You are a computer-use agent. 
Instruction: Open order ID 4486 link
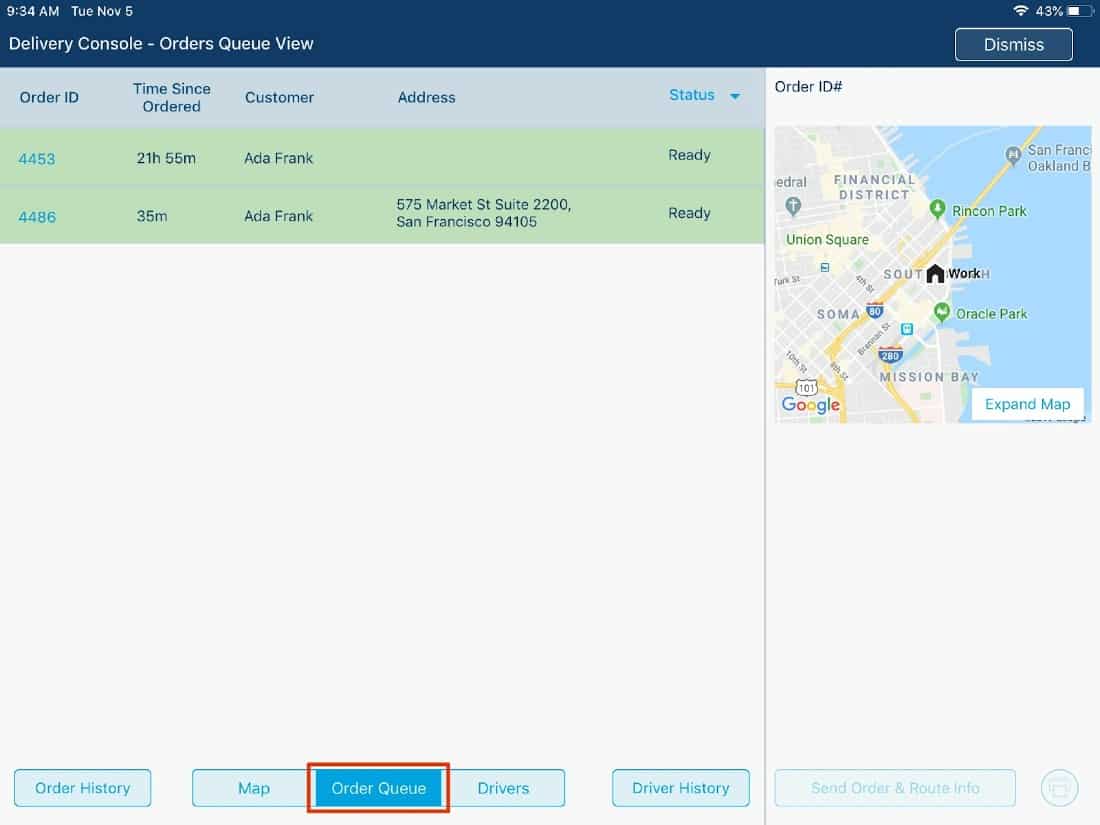pos(37,216)
